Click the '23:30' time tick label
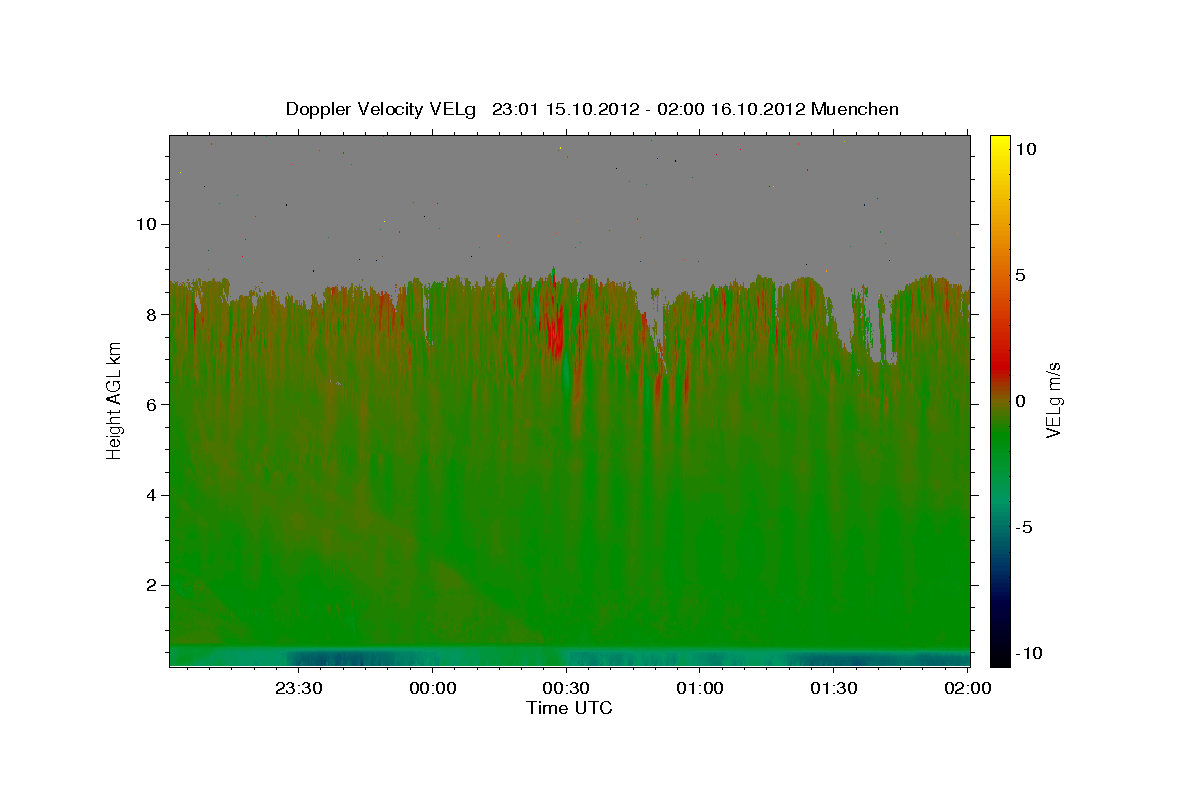This screenshot has width=1200, height=800. (x=299, y=689)
